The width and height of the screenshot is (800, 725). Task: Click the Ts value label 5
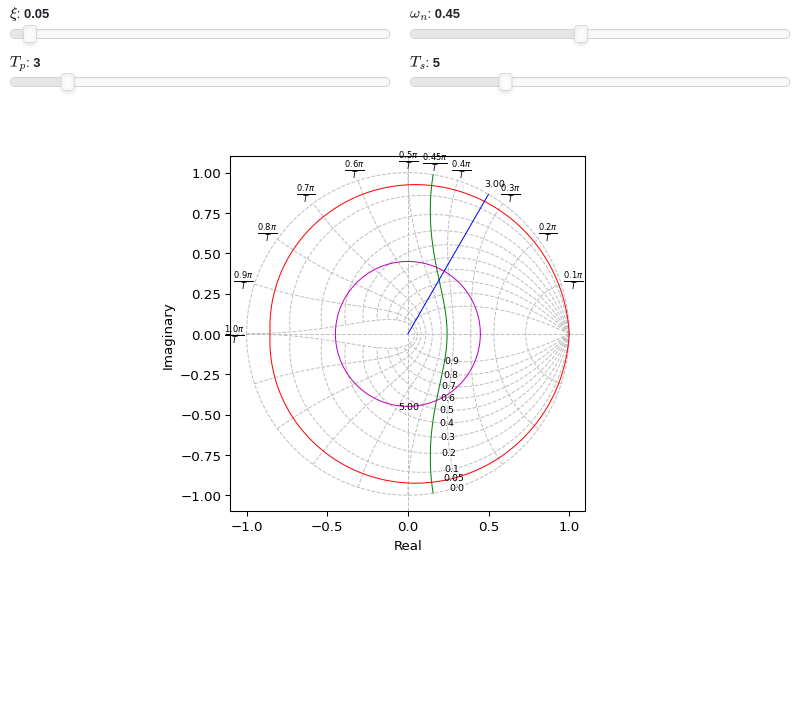[436, 63]
